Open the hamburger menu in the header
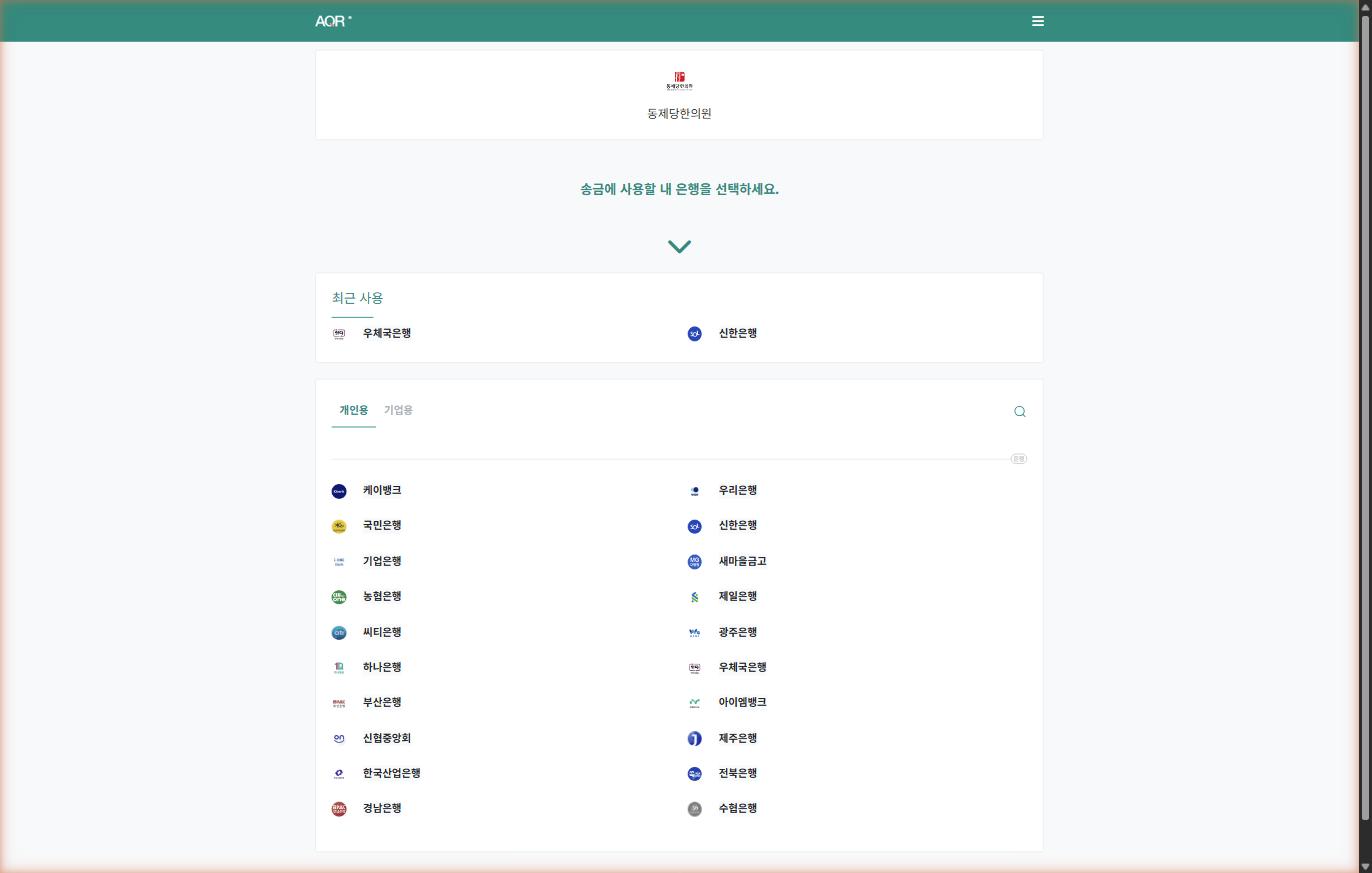 [1038, 21]
